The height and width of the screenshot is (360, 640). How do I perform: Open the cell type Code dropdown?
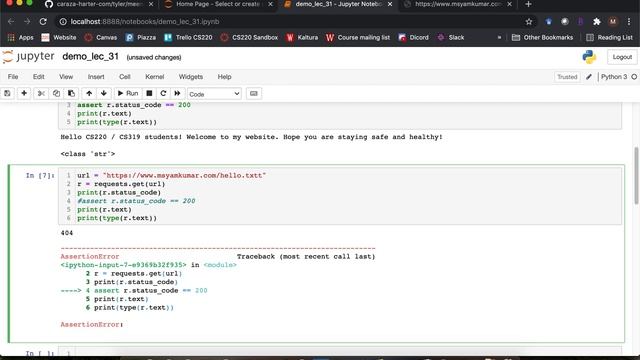214,94
